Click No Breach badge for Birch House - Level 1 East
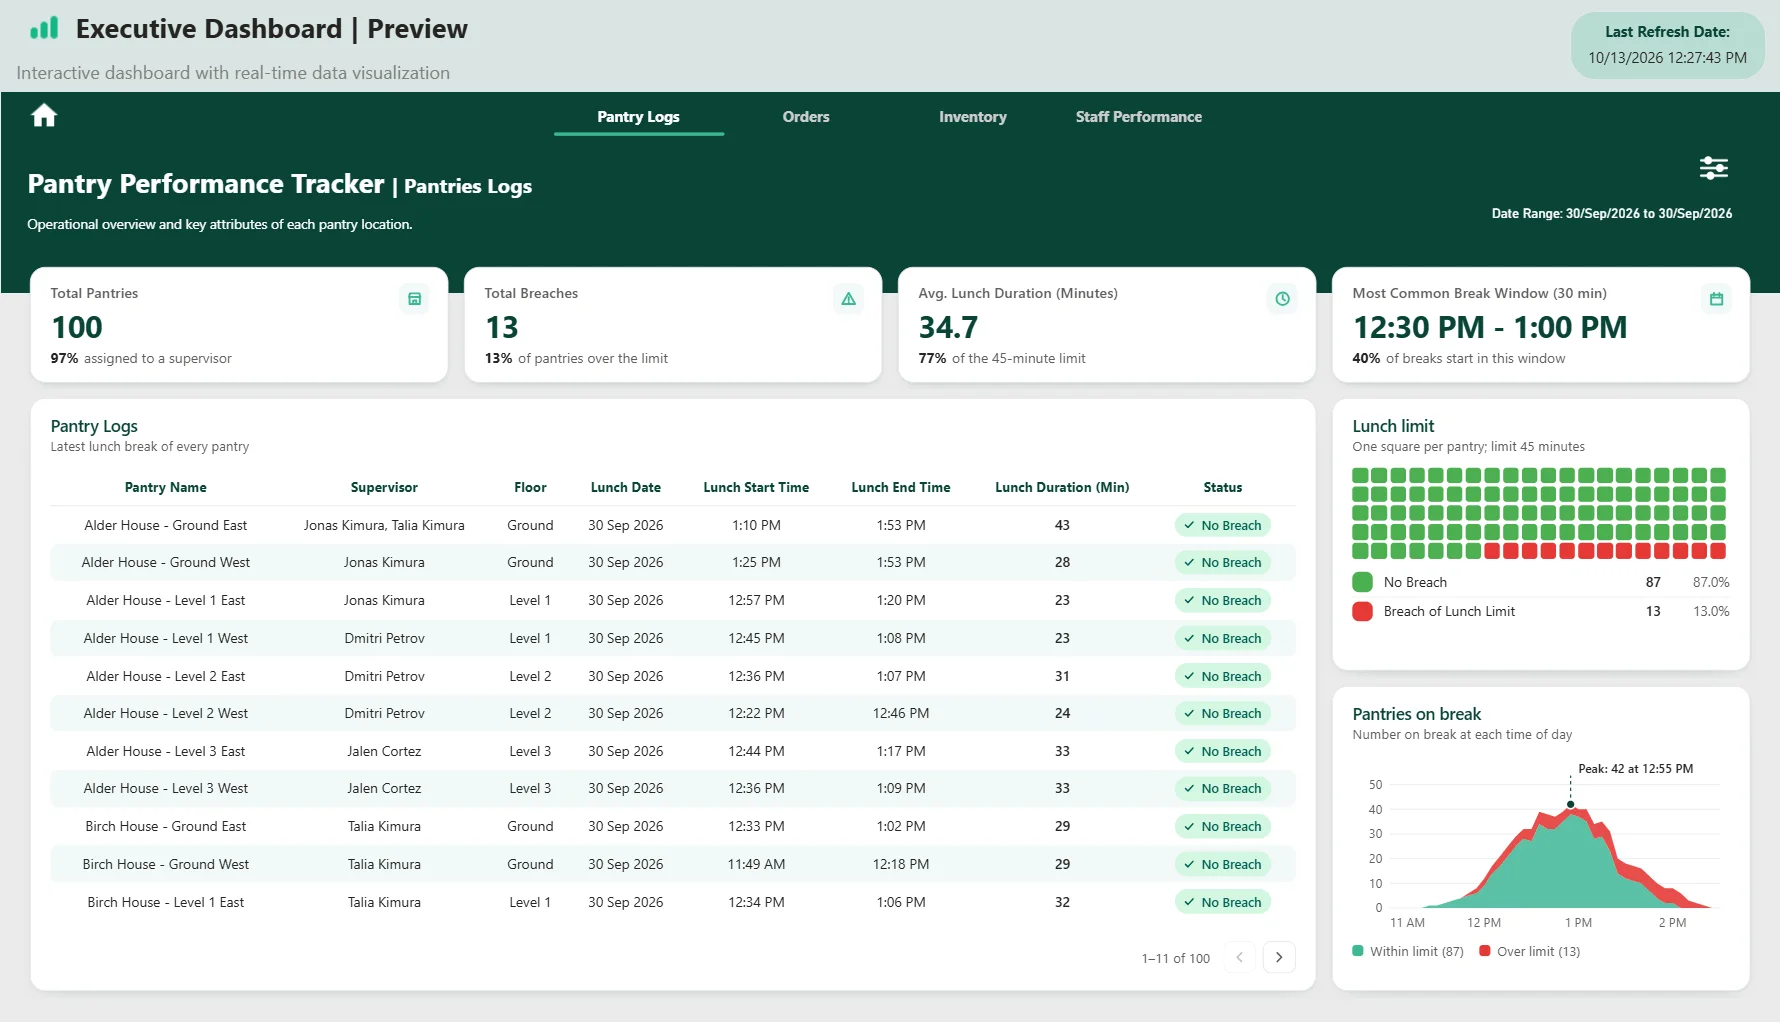This screenshot has width=1780, height=1022. [1222, 902]
